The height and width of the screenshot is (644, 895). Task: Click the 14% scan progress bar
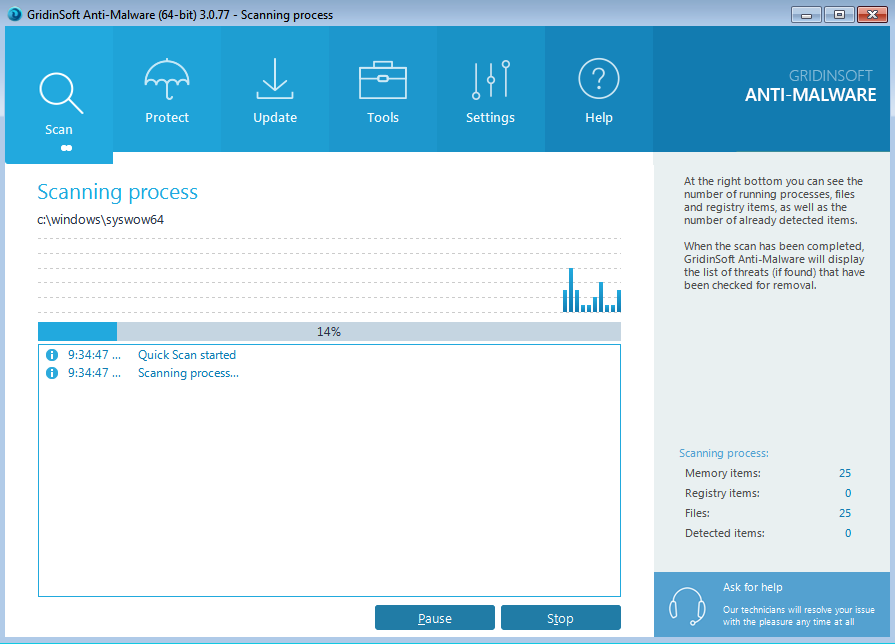(329, 331)
